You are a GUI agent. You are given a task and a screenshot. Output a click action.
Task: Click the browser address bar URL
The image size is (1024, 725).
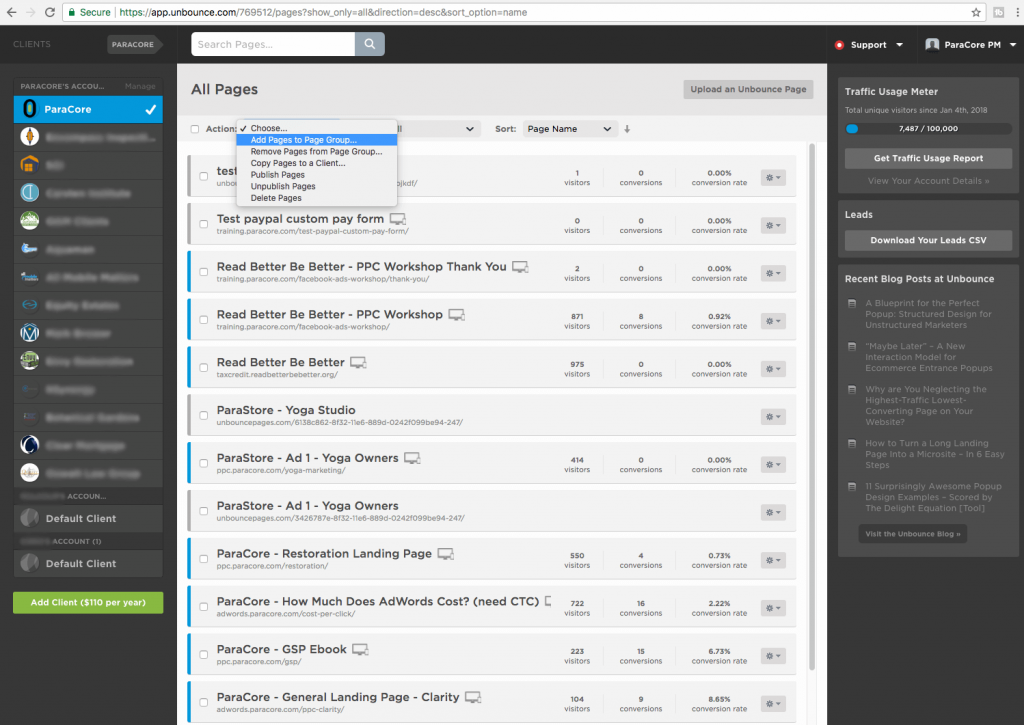[323, 12]
